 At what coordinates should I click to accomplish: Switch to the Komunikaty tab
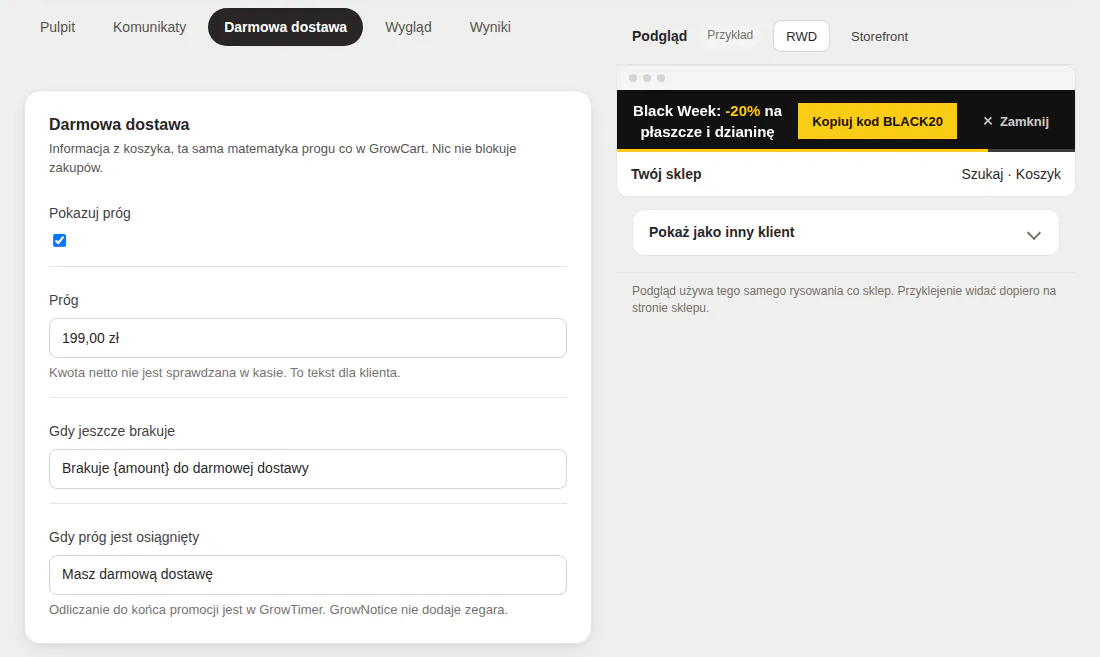point(149,27)
